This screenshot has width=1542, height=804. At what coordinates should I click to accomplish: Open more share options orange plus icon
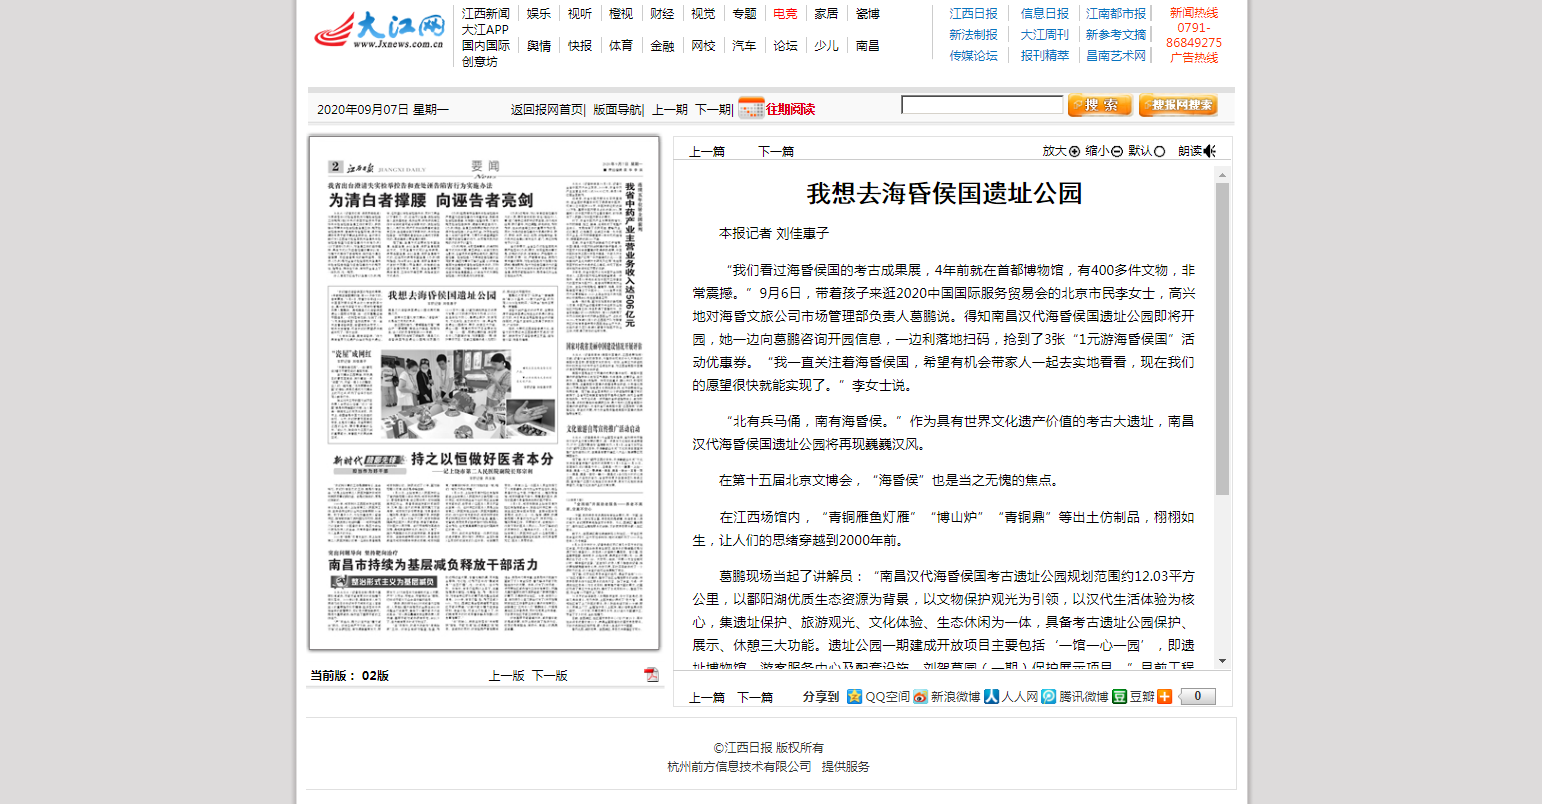tap(1164, 696)
